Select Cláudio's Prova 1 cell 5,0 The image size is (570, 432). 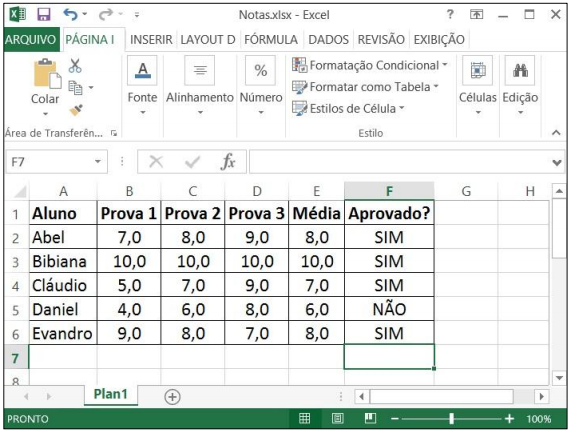129,285
